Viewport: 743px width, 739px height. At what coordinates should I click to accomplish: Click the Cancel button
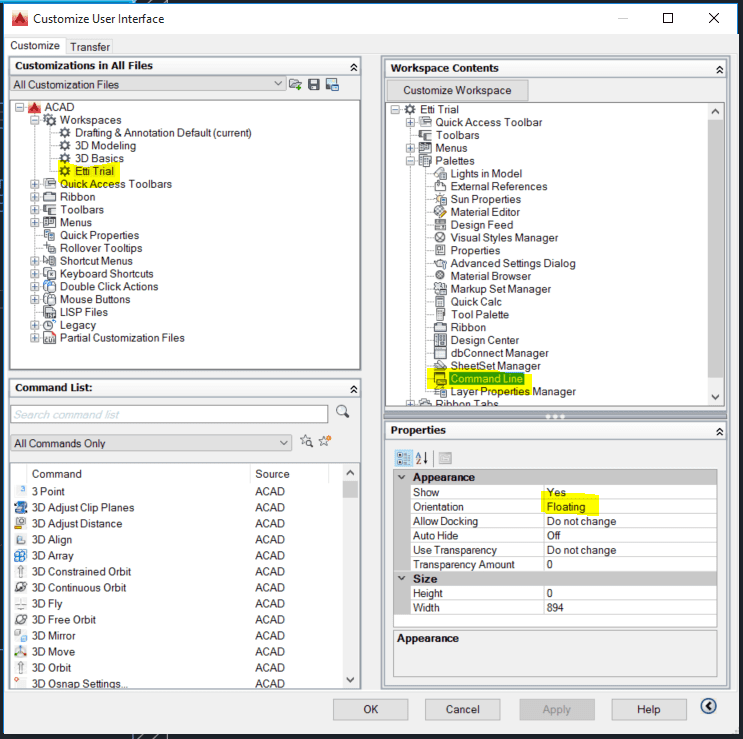[462, 709]
